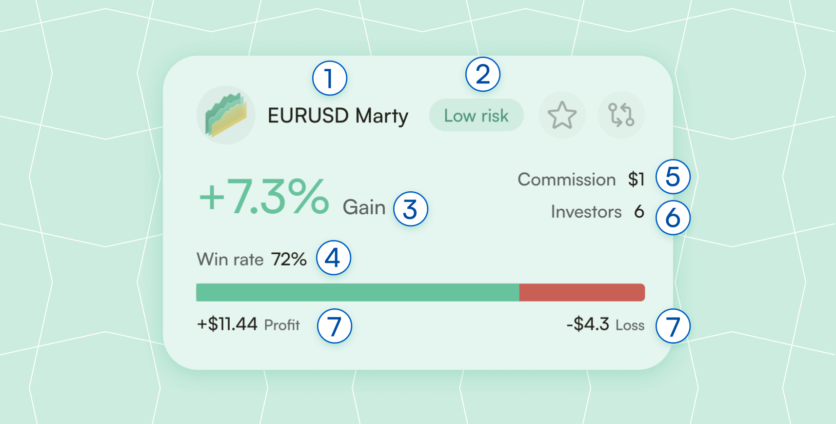Click annotation marker 3 beside Gain
Viewport: 836px width, 424px height.
click(410, 208)
